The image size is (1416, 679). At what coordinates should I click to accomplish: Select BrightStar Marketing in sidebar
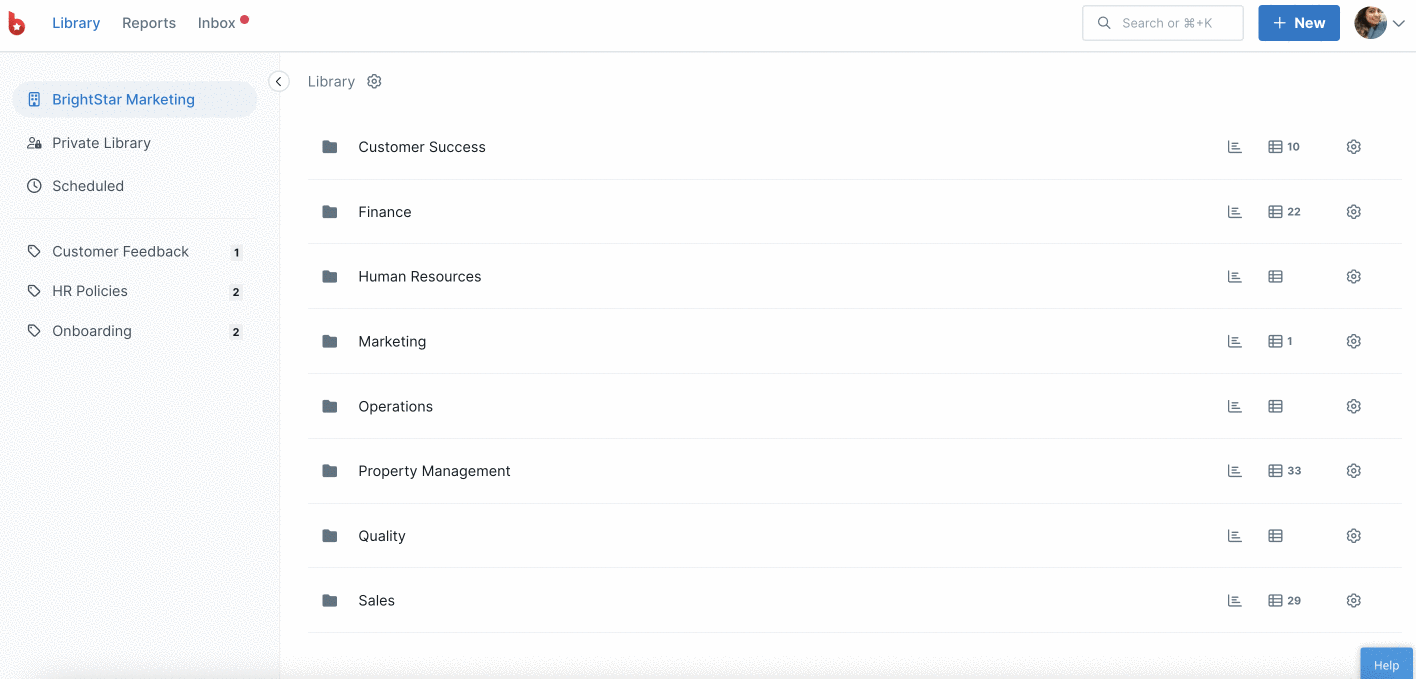coord(134,99)
